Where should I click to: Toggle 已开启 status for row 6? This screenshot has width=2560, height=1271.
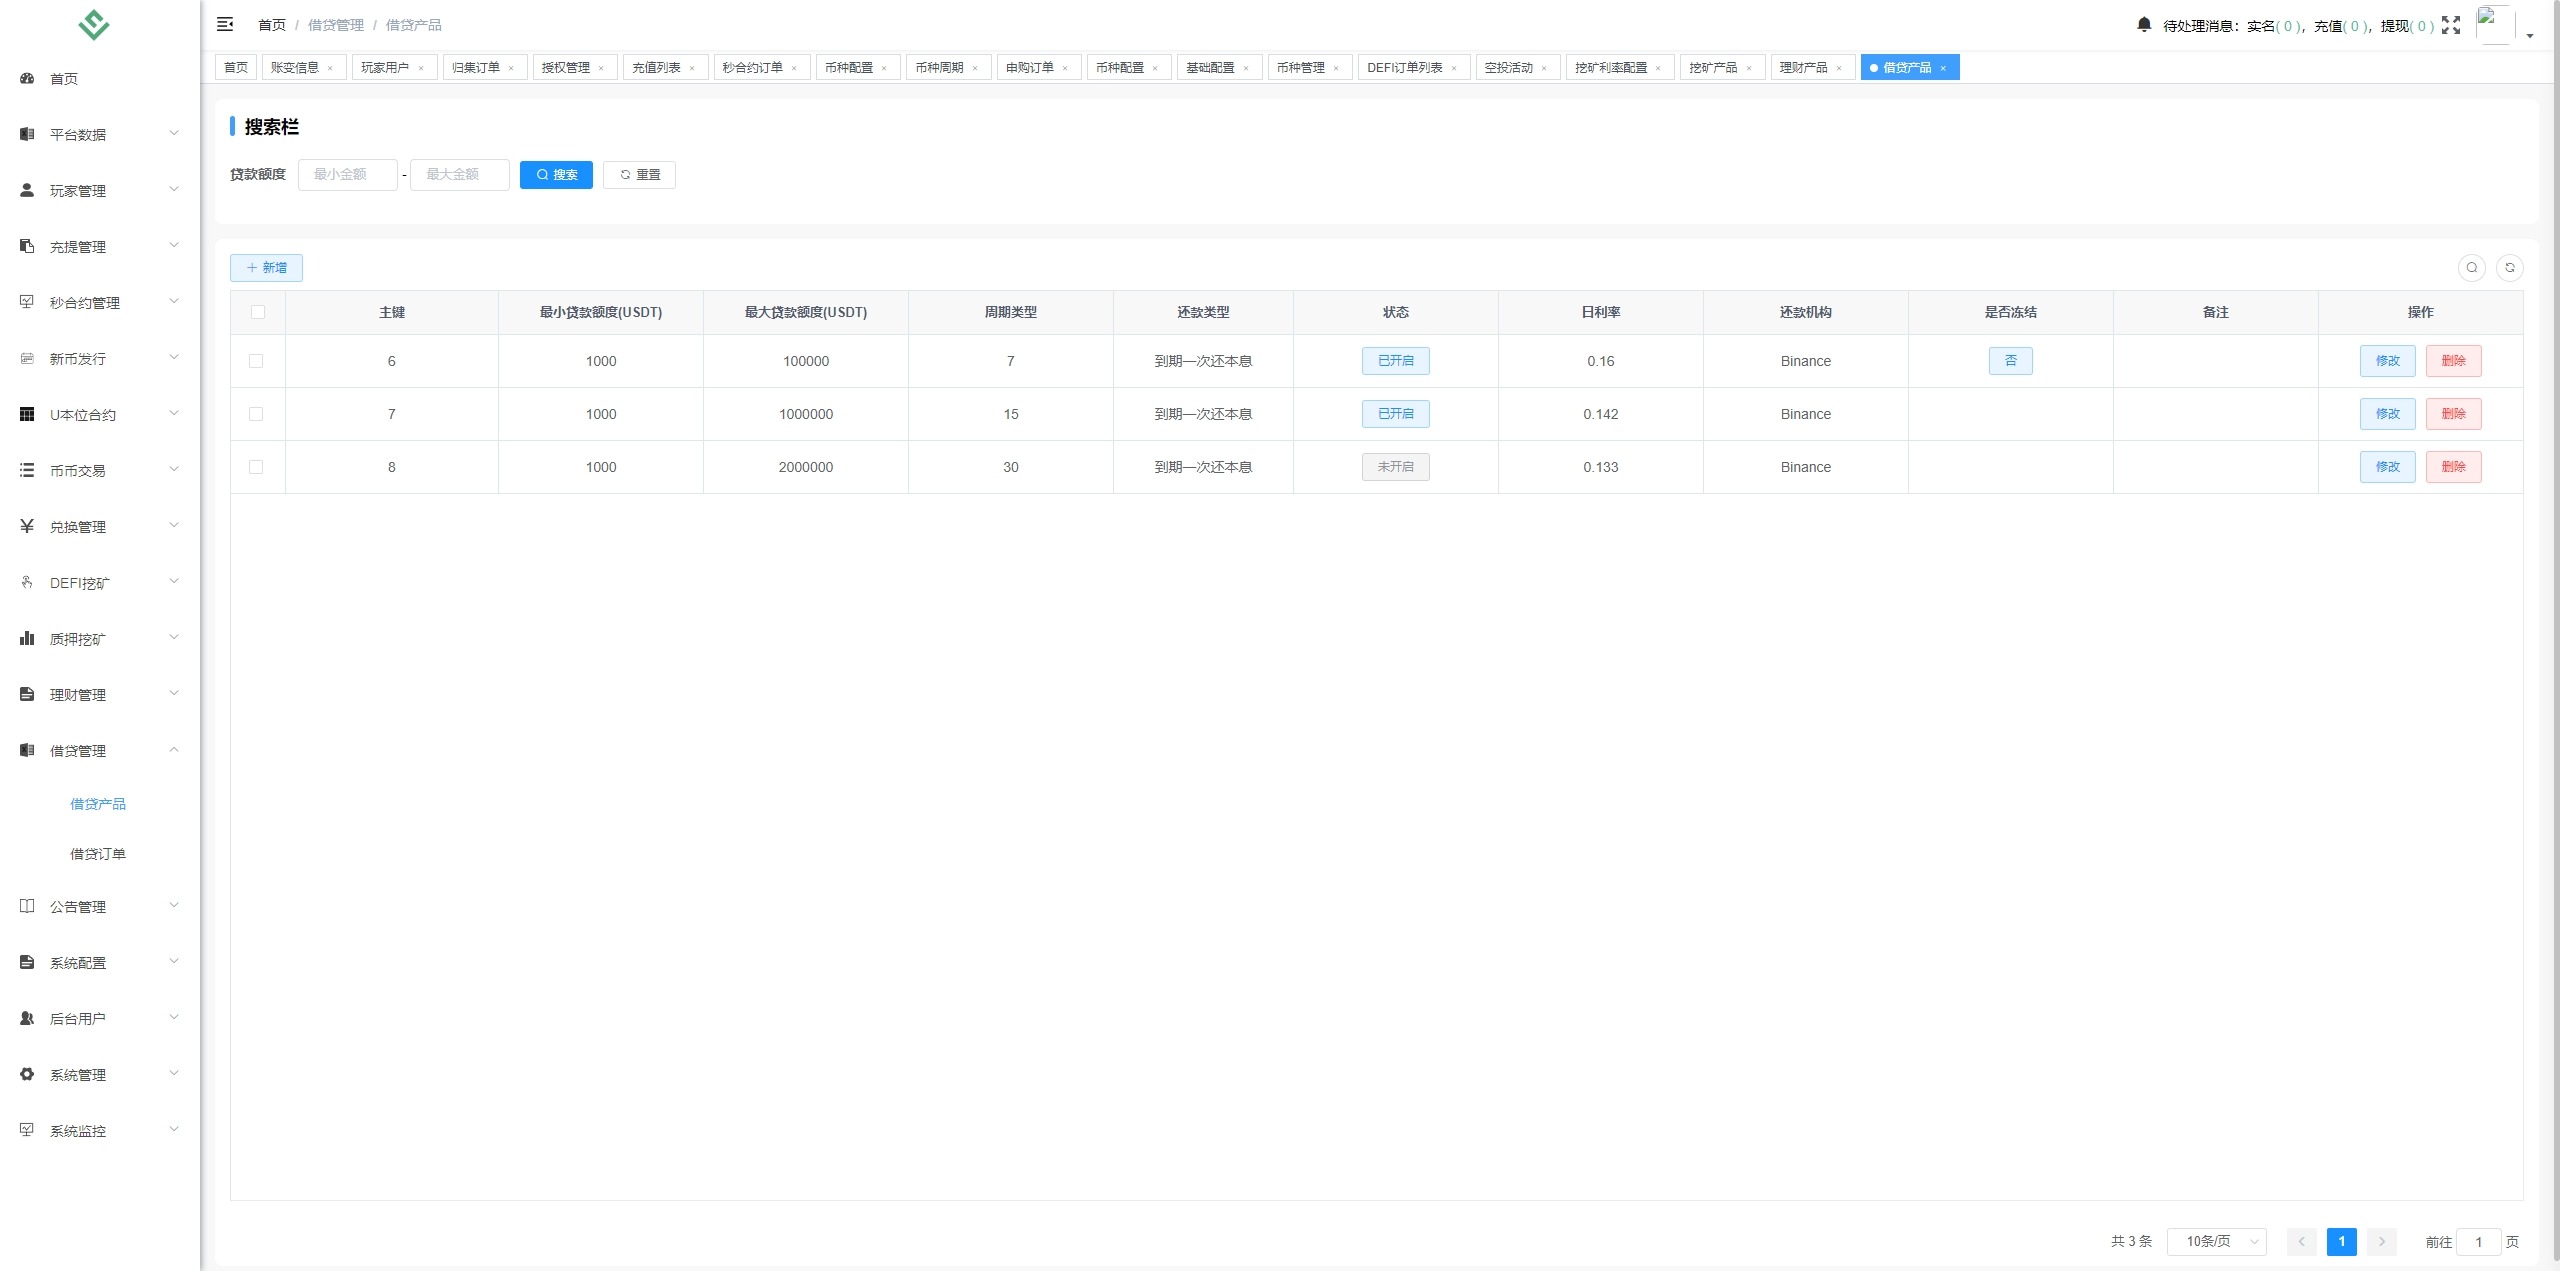coord(1396,361)
